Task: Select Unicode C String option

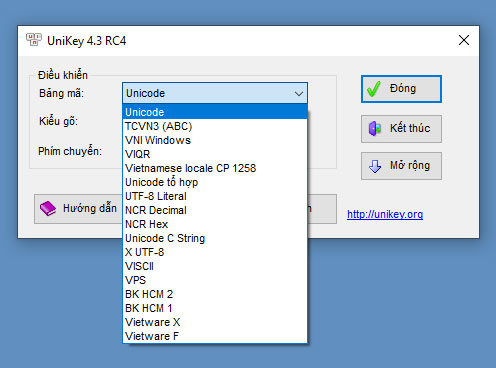Action: [215, 238]
